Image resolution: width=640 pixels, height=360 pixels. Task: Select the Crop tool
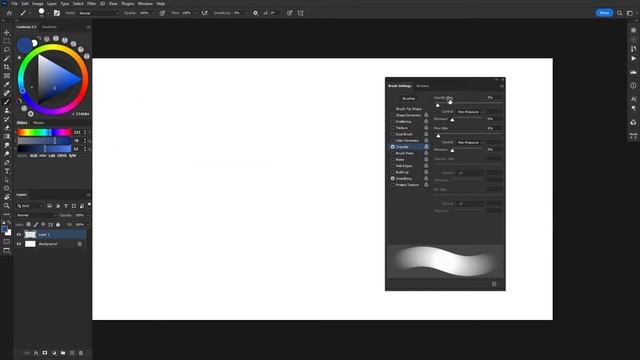(x=7, y=67)
